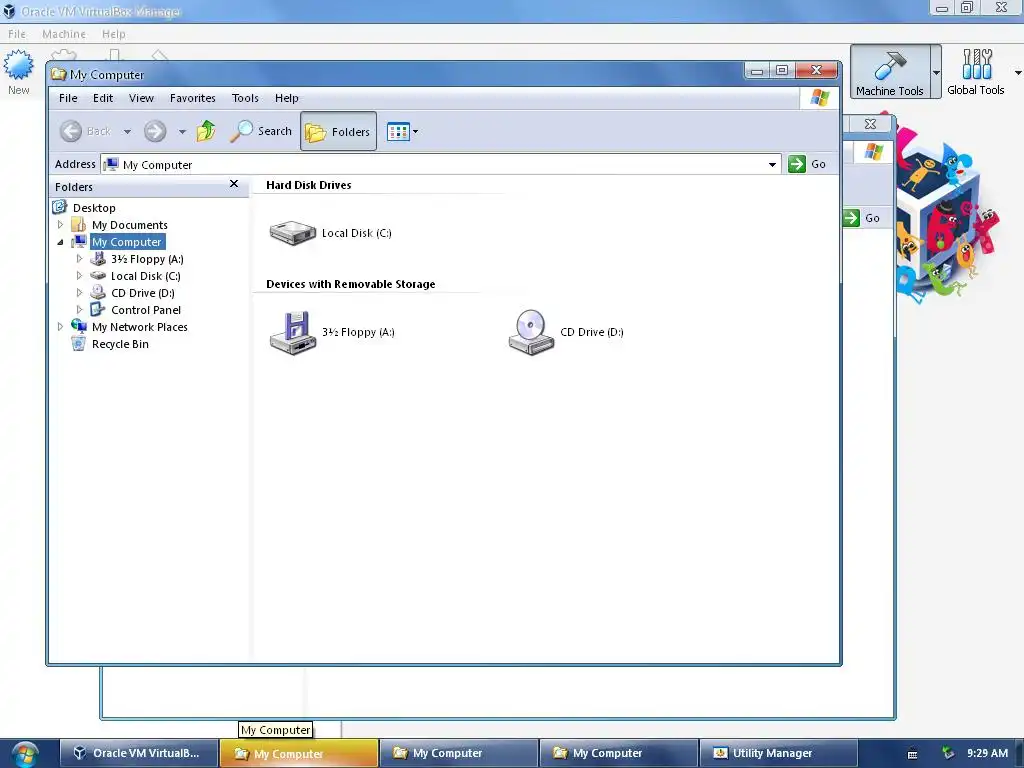
Task: Click the network tray icon beside clock
Action: 948,753
